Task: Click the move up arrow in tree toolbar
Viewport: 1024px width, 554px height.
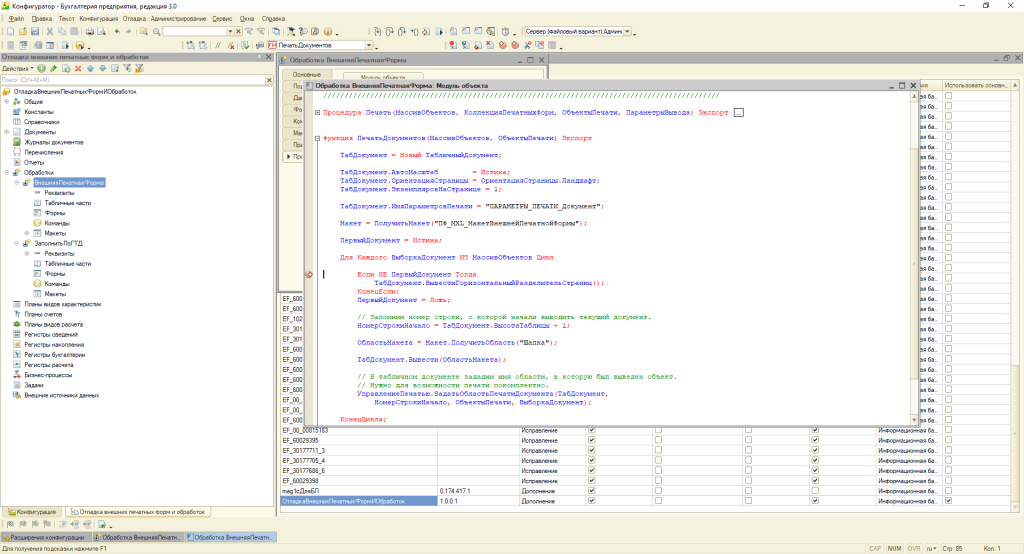Action: [90, 68]
